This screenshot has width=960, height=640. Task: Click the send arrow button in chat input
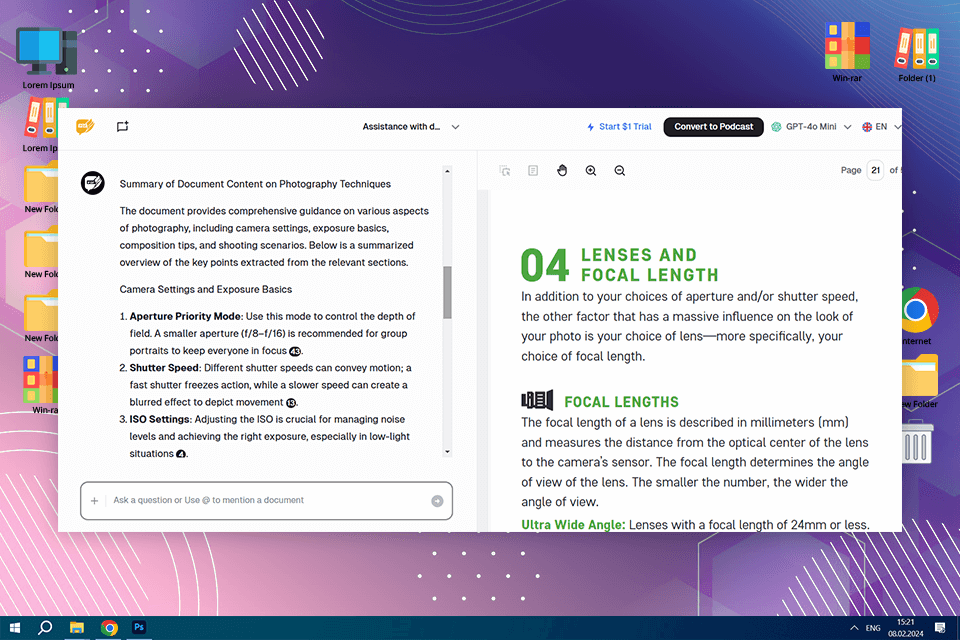pyautogui.click(x=437, y=501)
